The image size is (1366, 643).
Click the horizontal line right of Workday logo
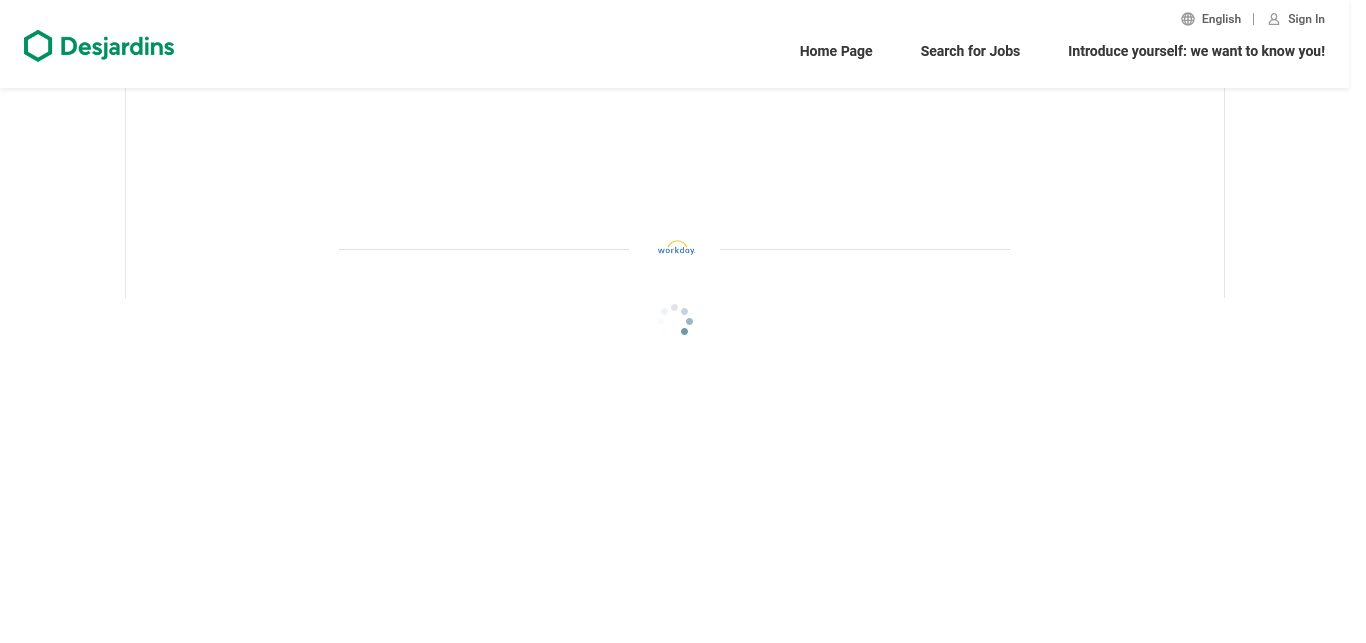pos(865,249)
